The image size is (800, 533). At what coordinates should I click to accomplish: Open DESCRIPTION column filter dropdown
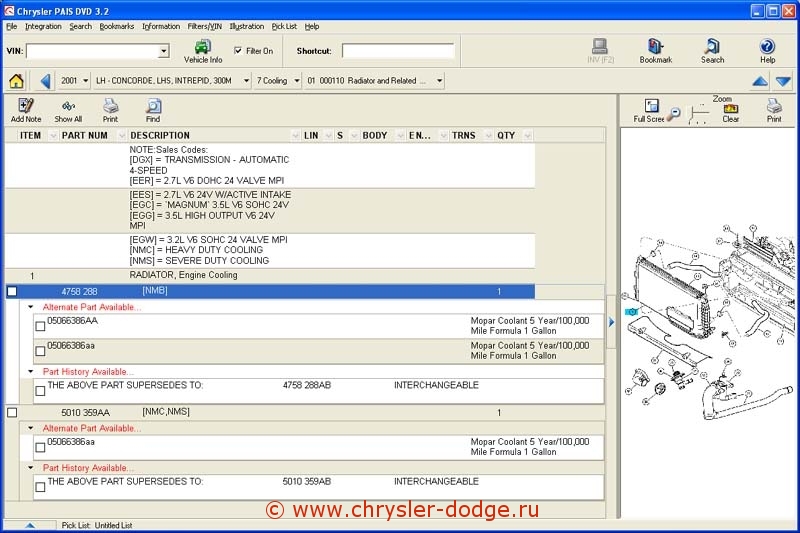pyautogui.click(x=295, y=136)
